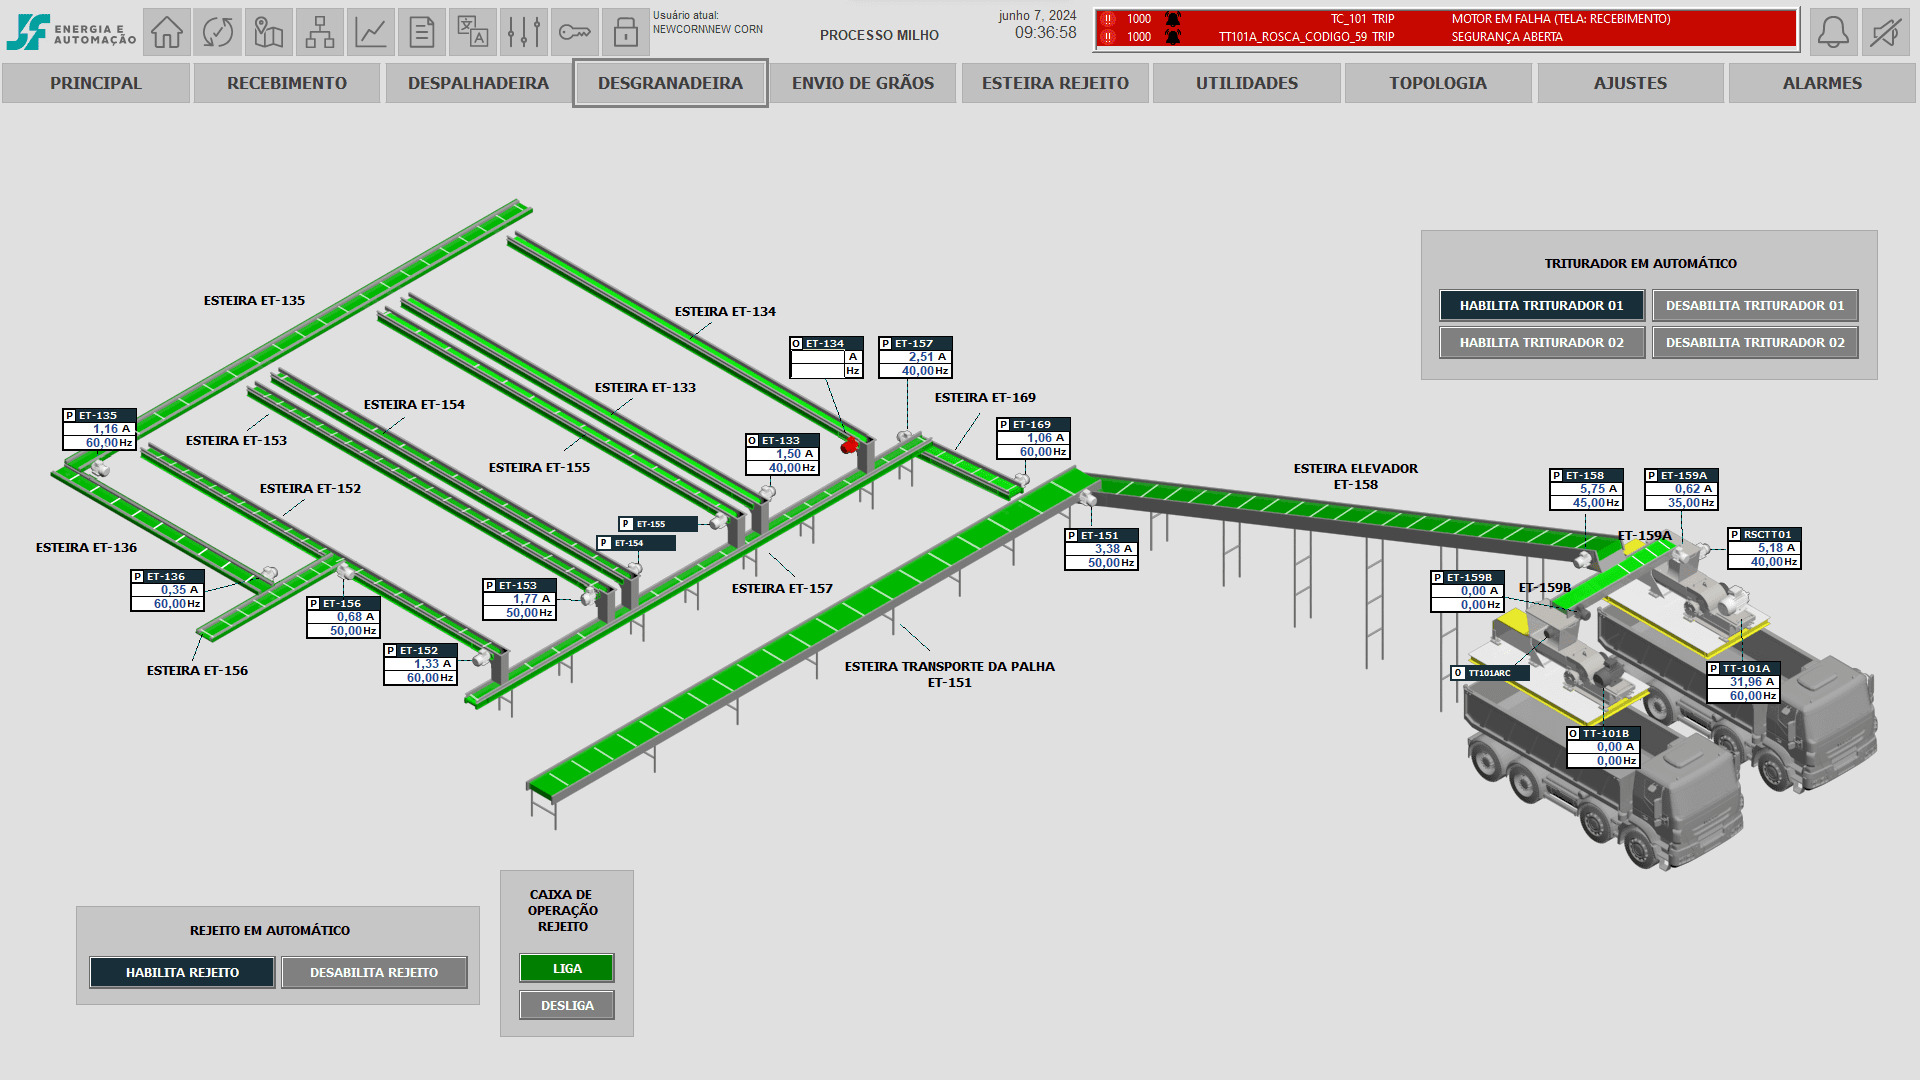Click the PROCESSO MILHO title text
The width and height of the screenshot is (1920, 1080).
click(x=879, y=35)
